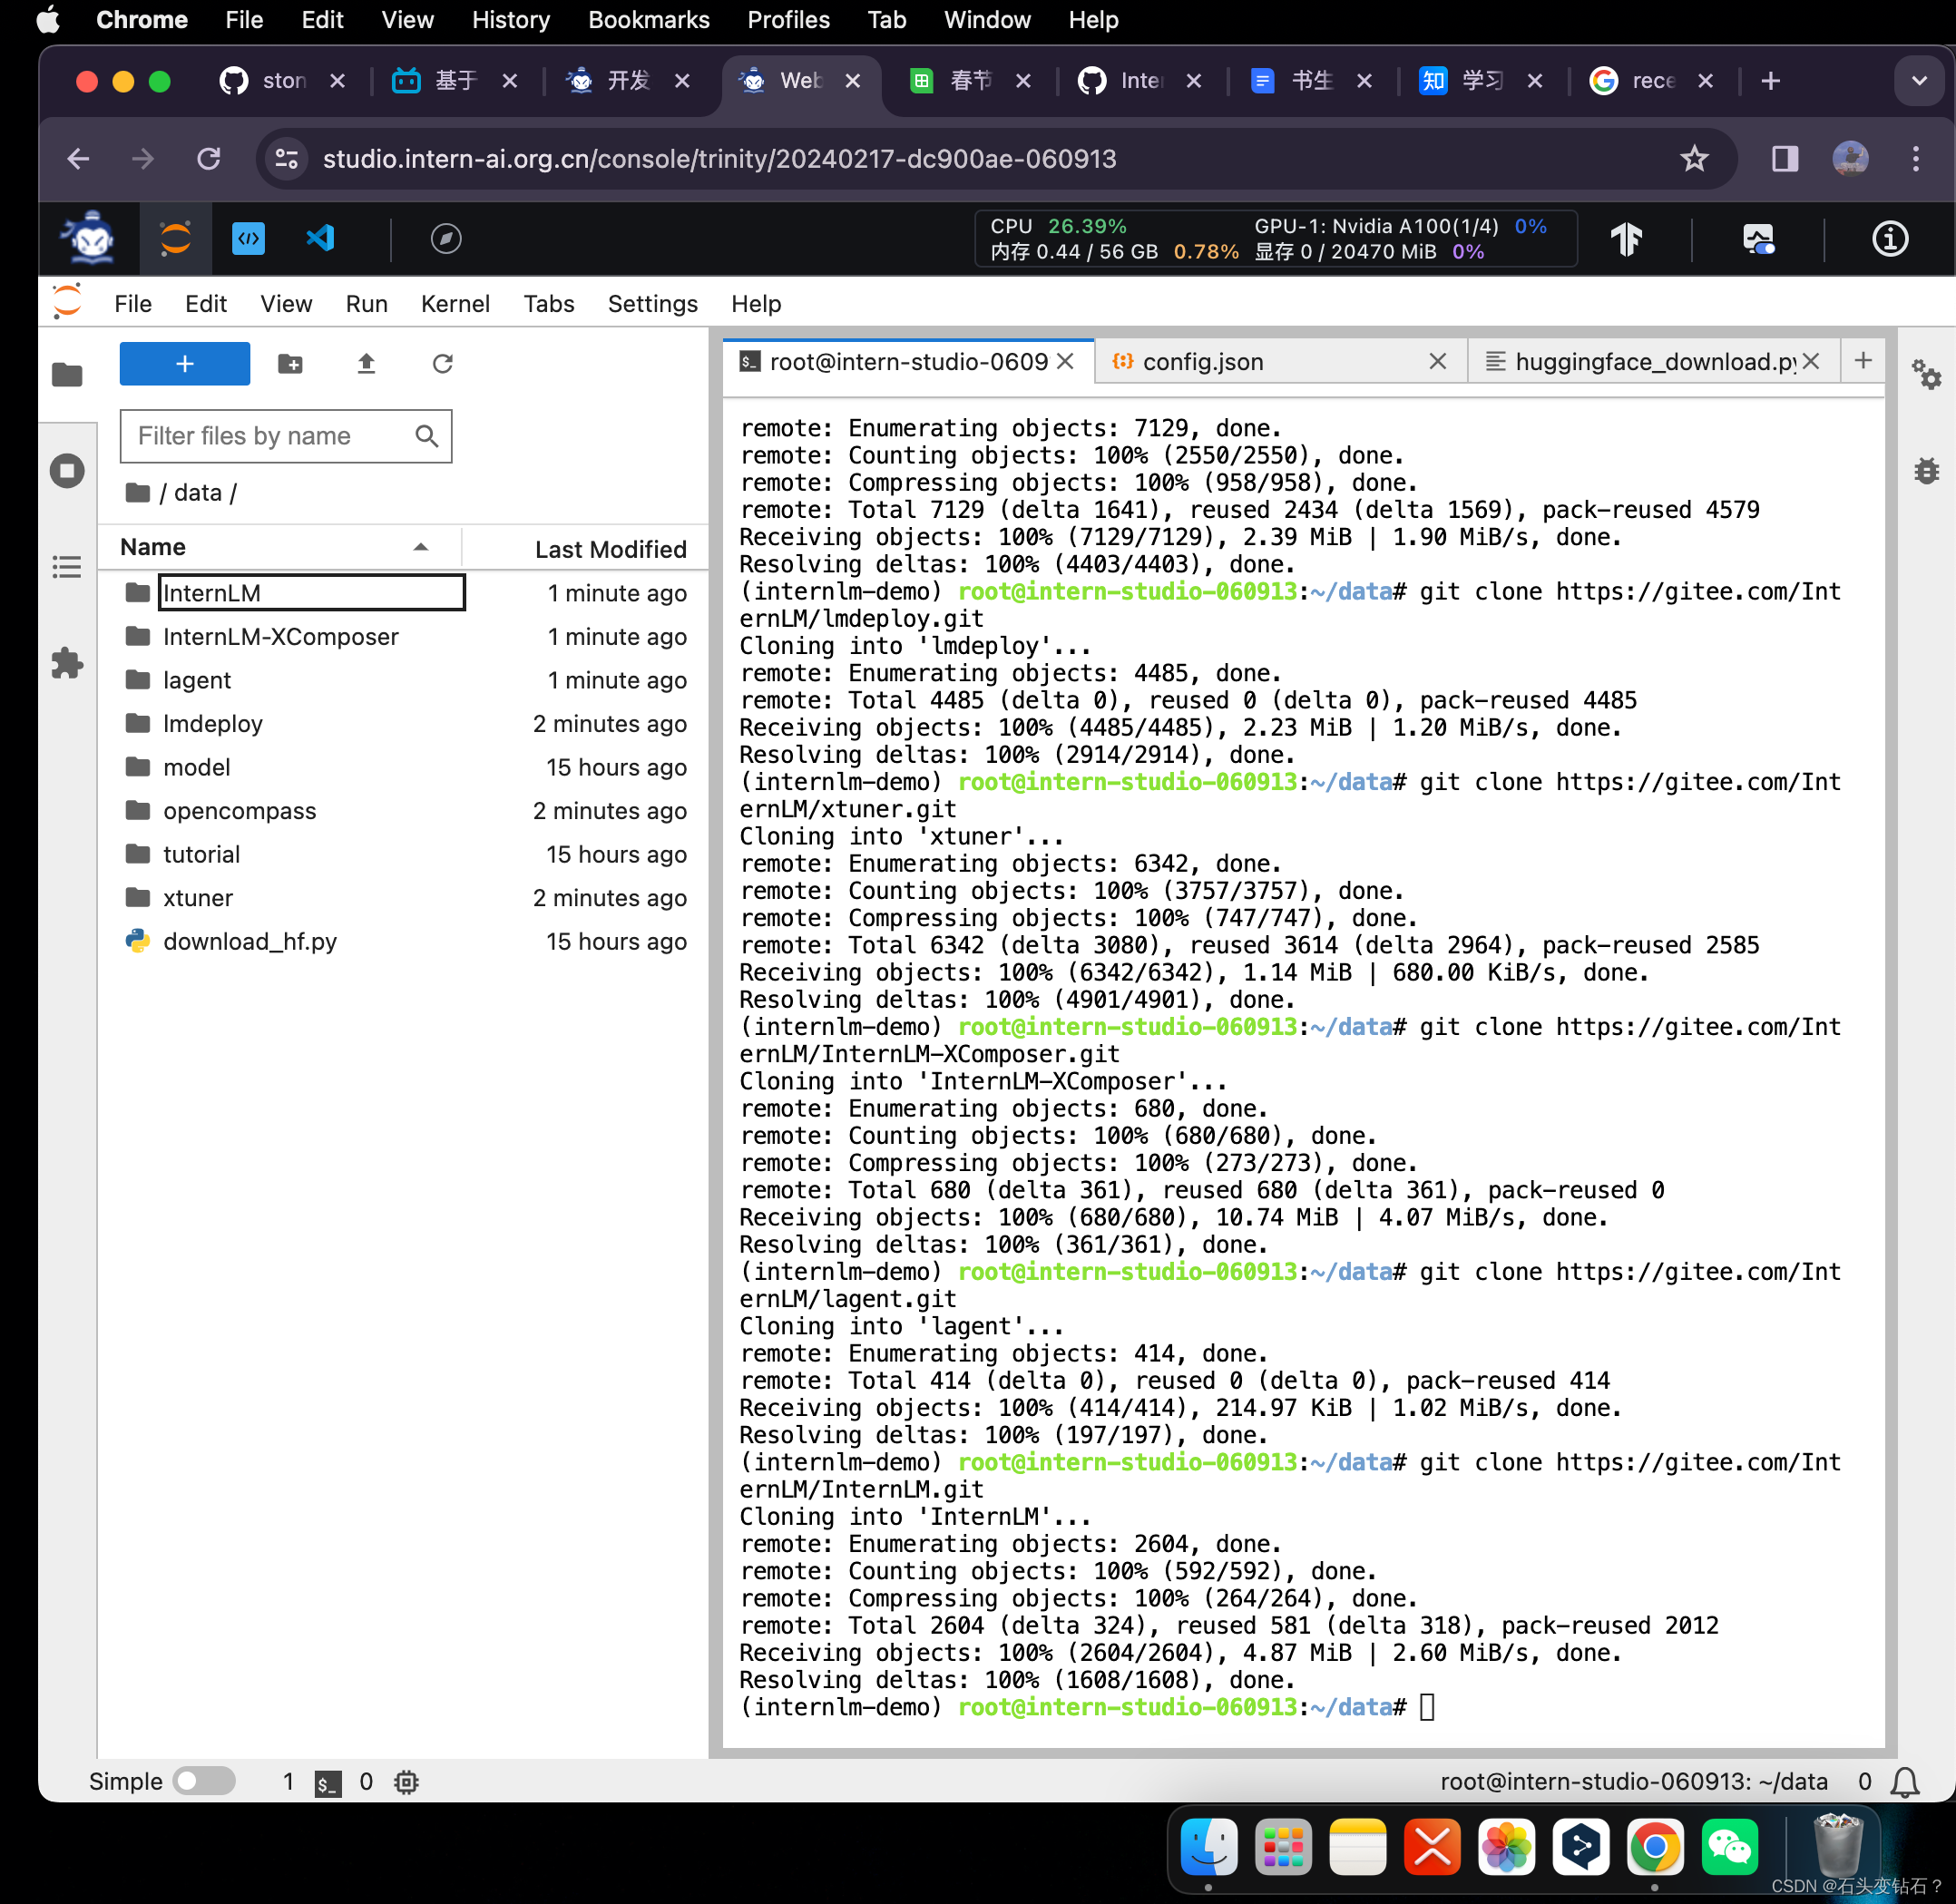Open WeChat from the Dock
Screen dimensions: 1956x1904
click(x=1729, y=1847)
